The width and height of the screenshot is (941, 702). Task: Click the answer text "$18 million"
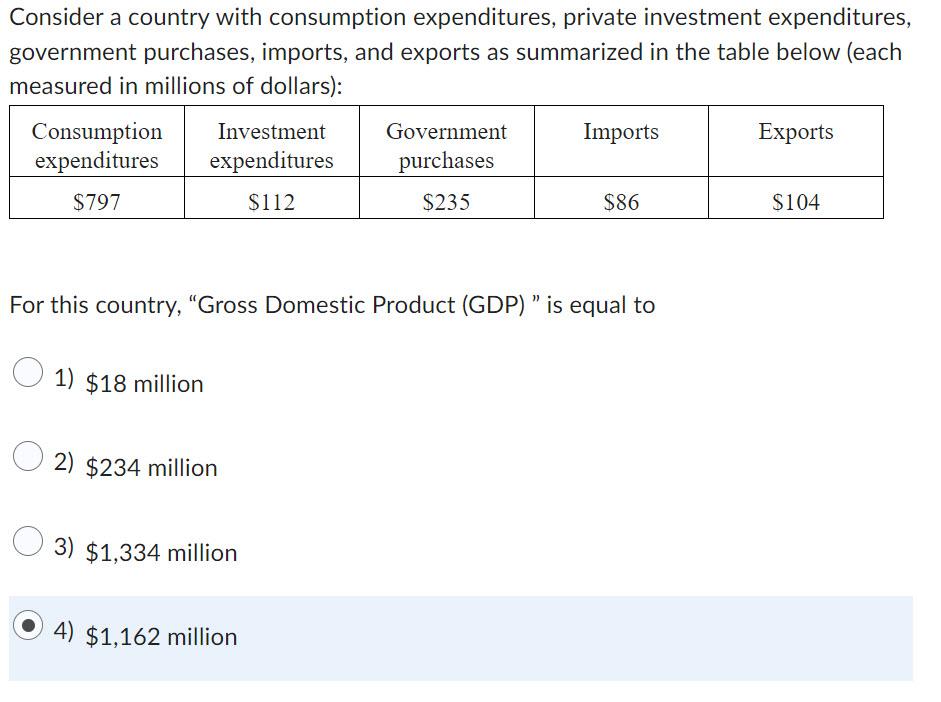pos(143,383)
